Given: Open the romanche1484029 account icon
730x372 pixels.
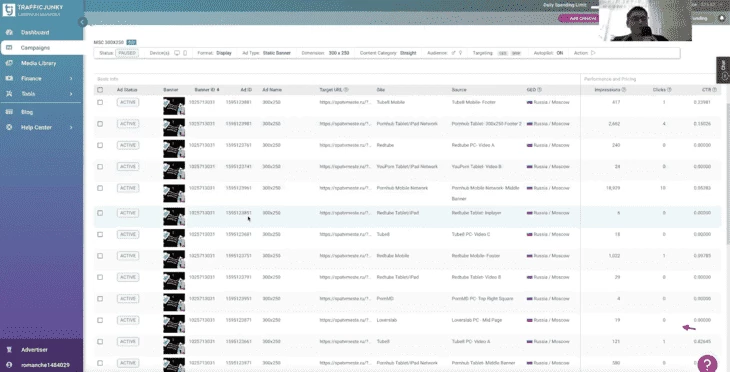Looking at the screenshot, I should 9,365.
